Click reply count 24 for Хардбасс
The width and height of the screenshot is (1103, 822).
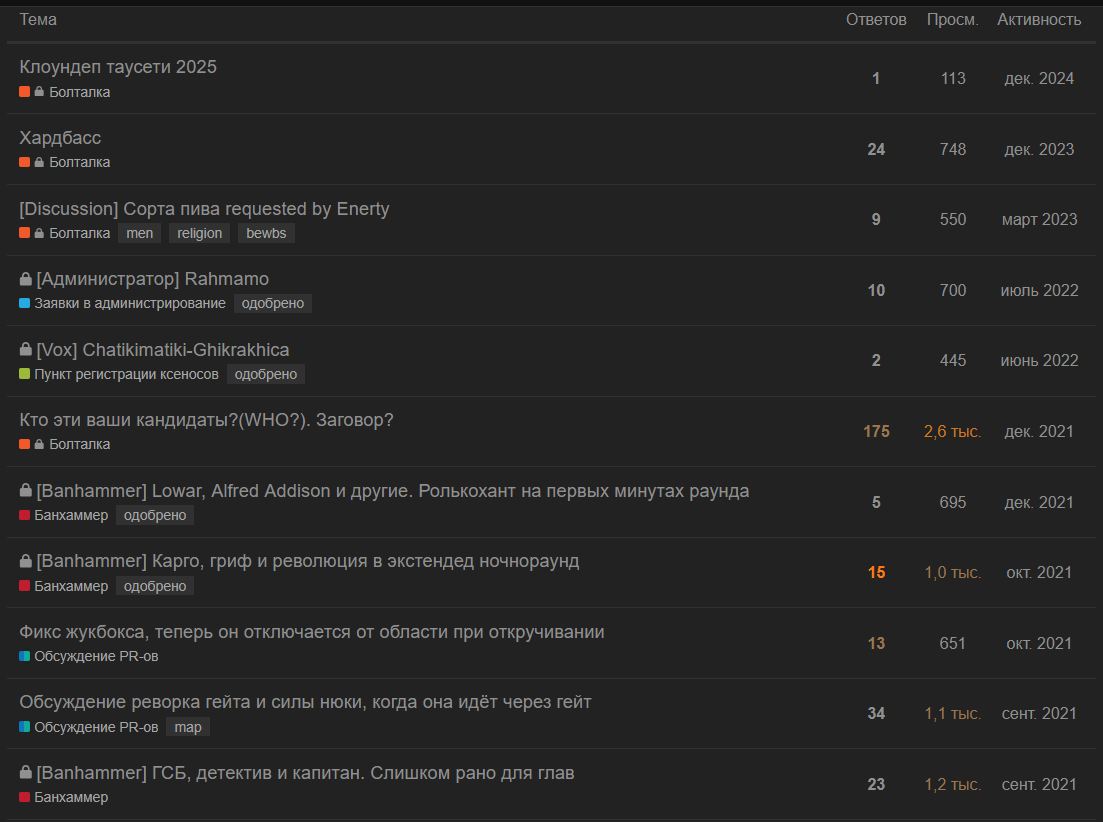coord(876,150)
